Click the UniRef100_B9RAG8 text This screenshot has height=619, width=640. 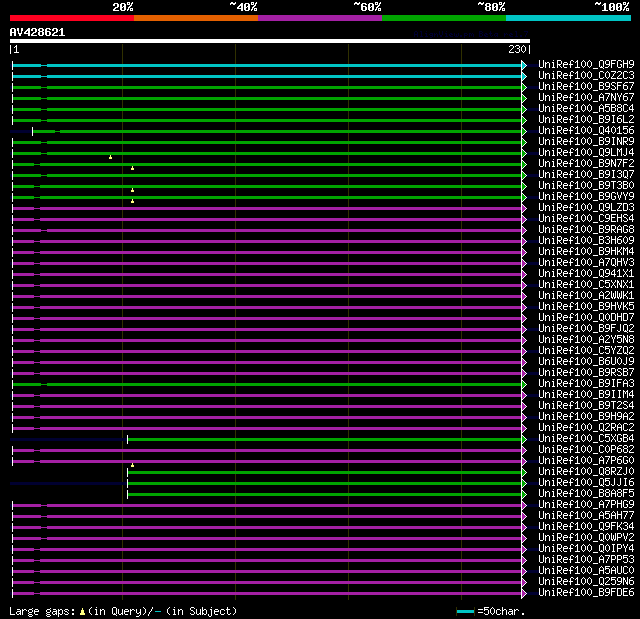(586, 230)
